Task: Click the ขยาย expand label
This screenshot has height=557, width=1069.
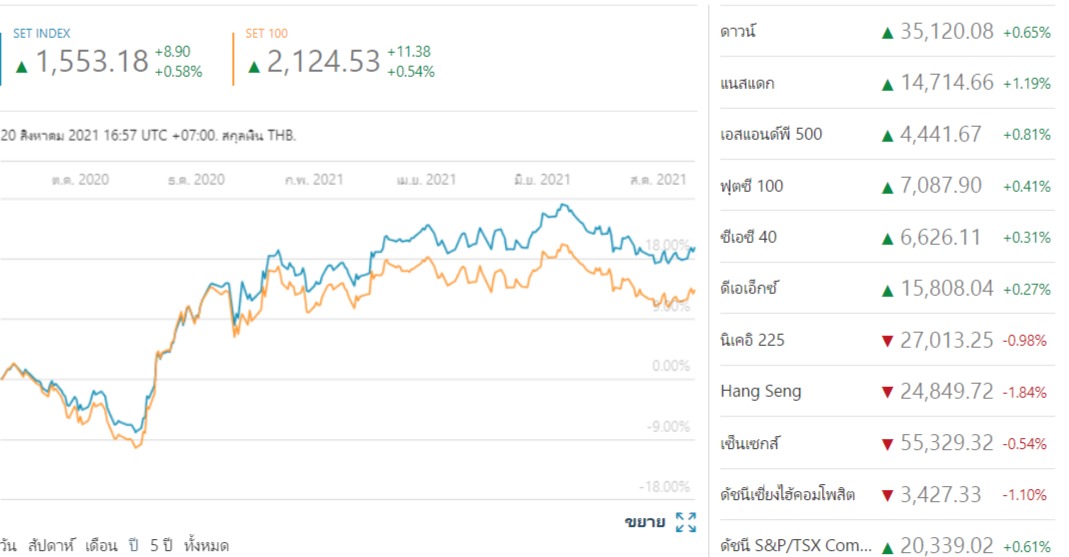Action: pos(645,522)
